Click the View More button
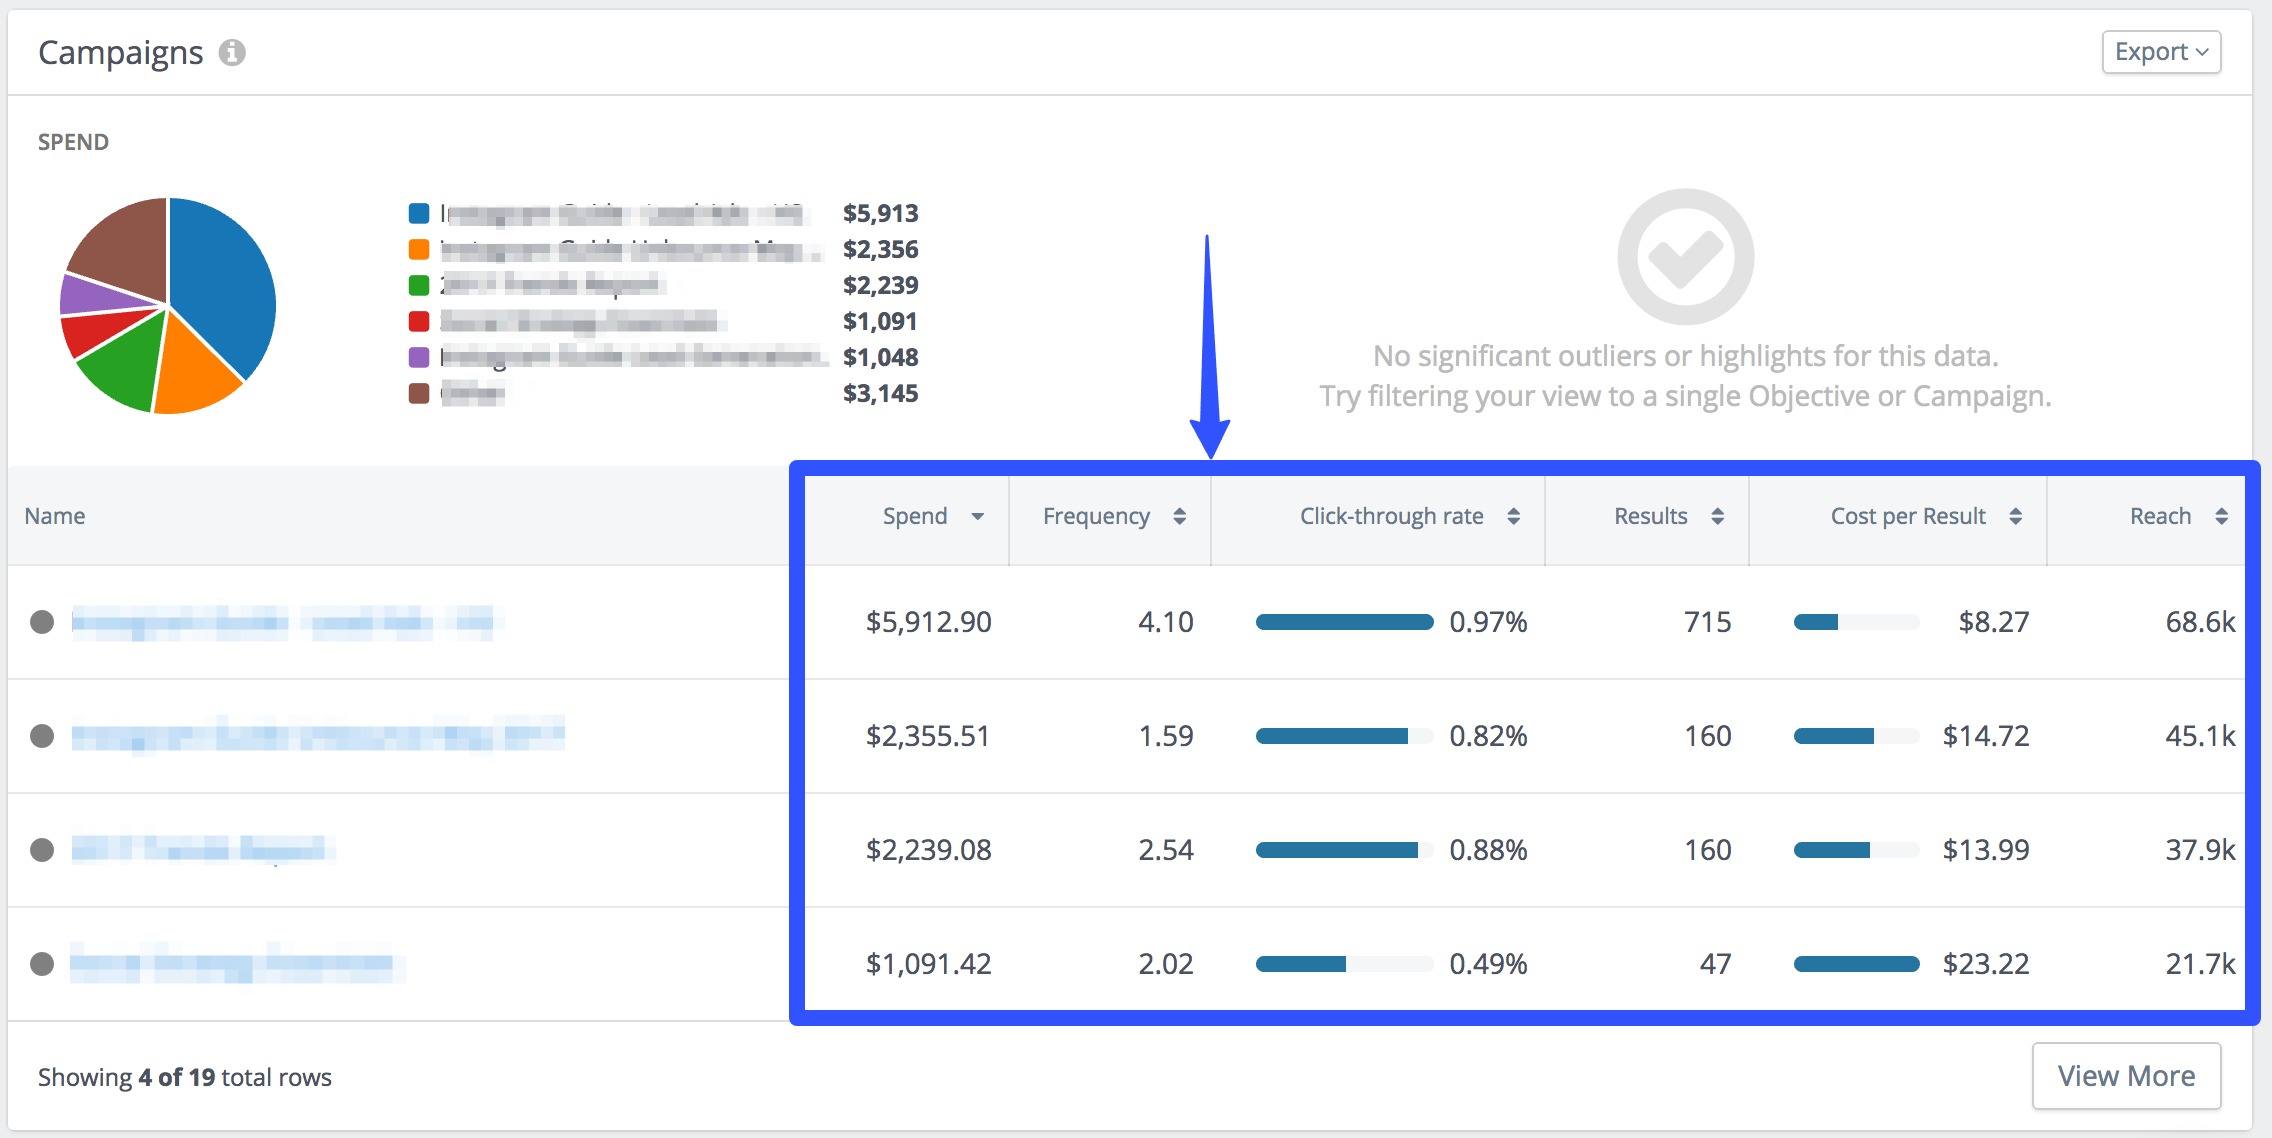 coord(2126,1075)
